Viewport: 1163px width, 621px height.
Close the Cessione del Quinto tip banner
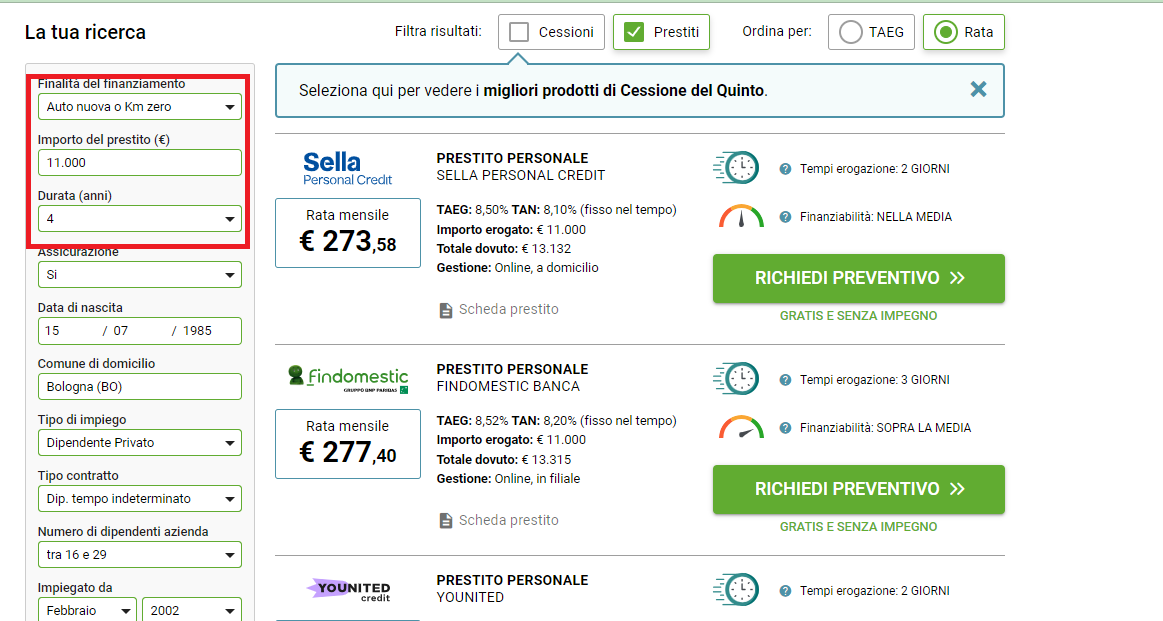coord(978,90)
